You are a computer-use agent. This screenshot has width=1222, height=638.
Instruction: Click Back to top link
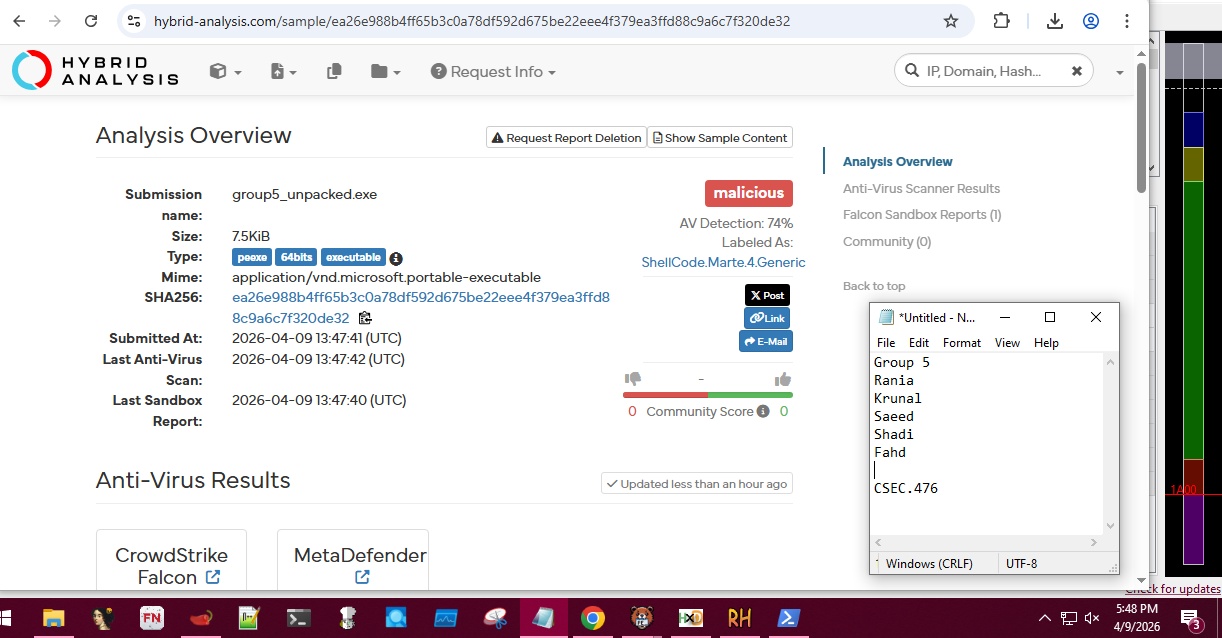(874, 286)
